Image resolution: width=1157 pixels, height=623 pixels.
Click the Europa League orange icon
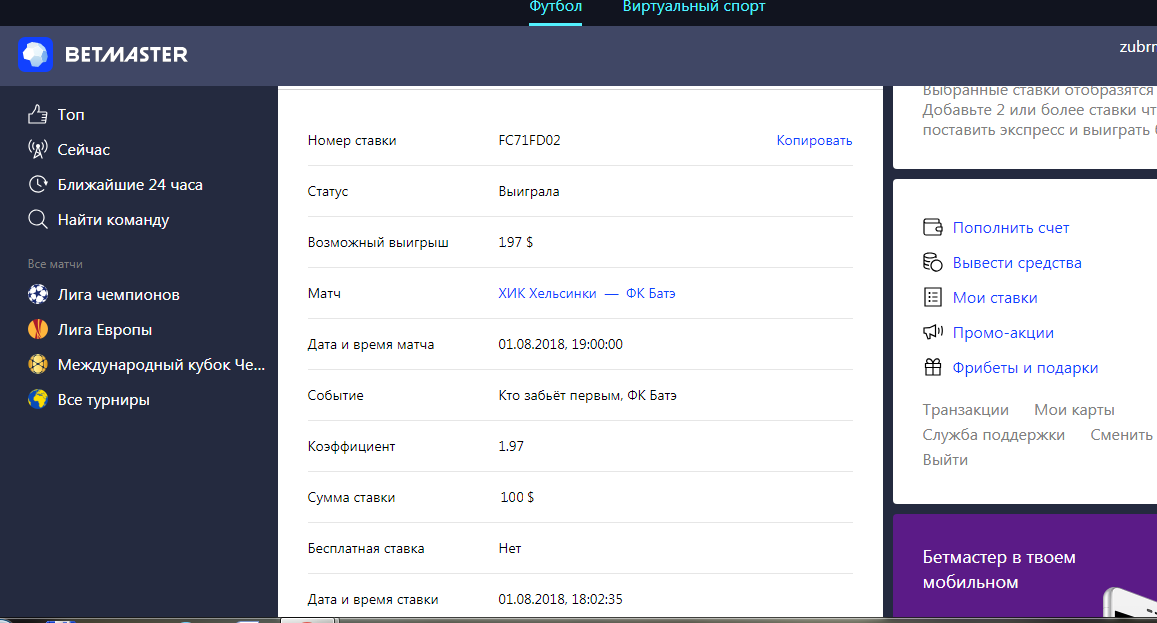coord(38,329)
